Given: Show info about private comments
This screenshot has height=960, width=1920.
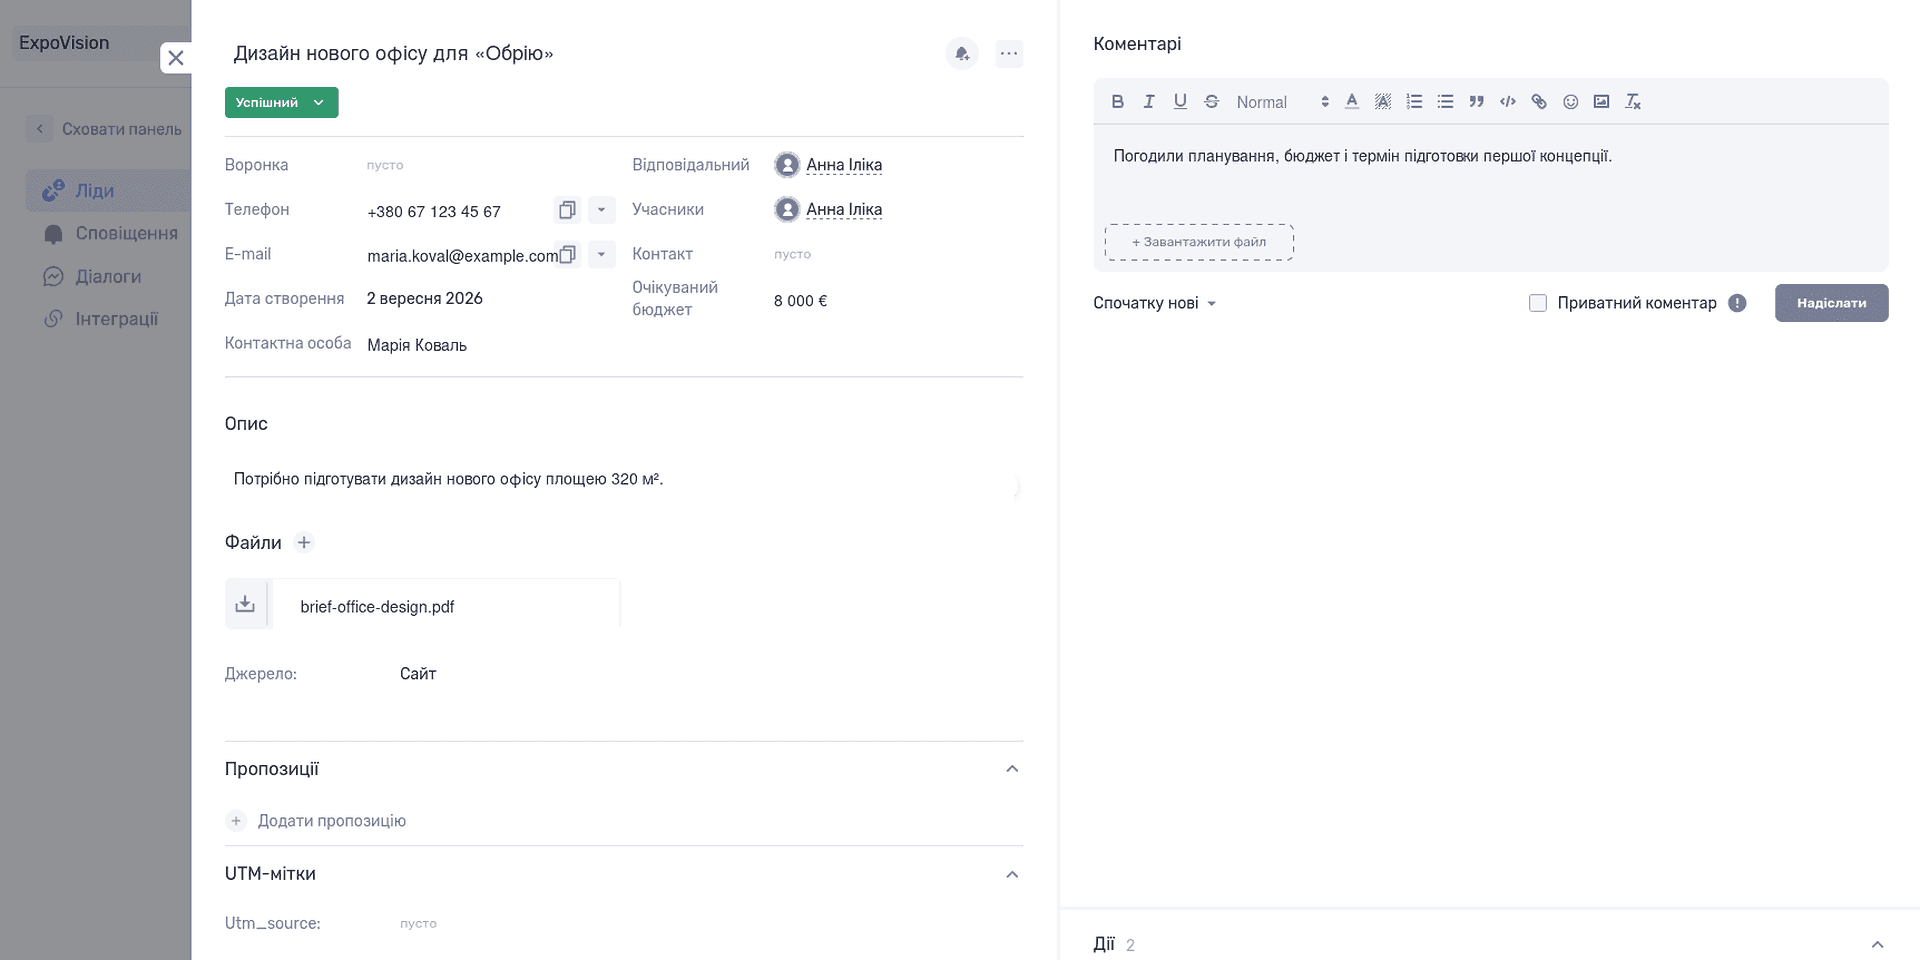Looking at the screenshot, I should (x=1737, y=303).
